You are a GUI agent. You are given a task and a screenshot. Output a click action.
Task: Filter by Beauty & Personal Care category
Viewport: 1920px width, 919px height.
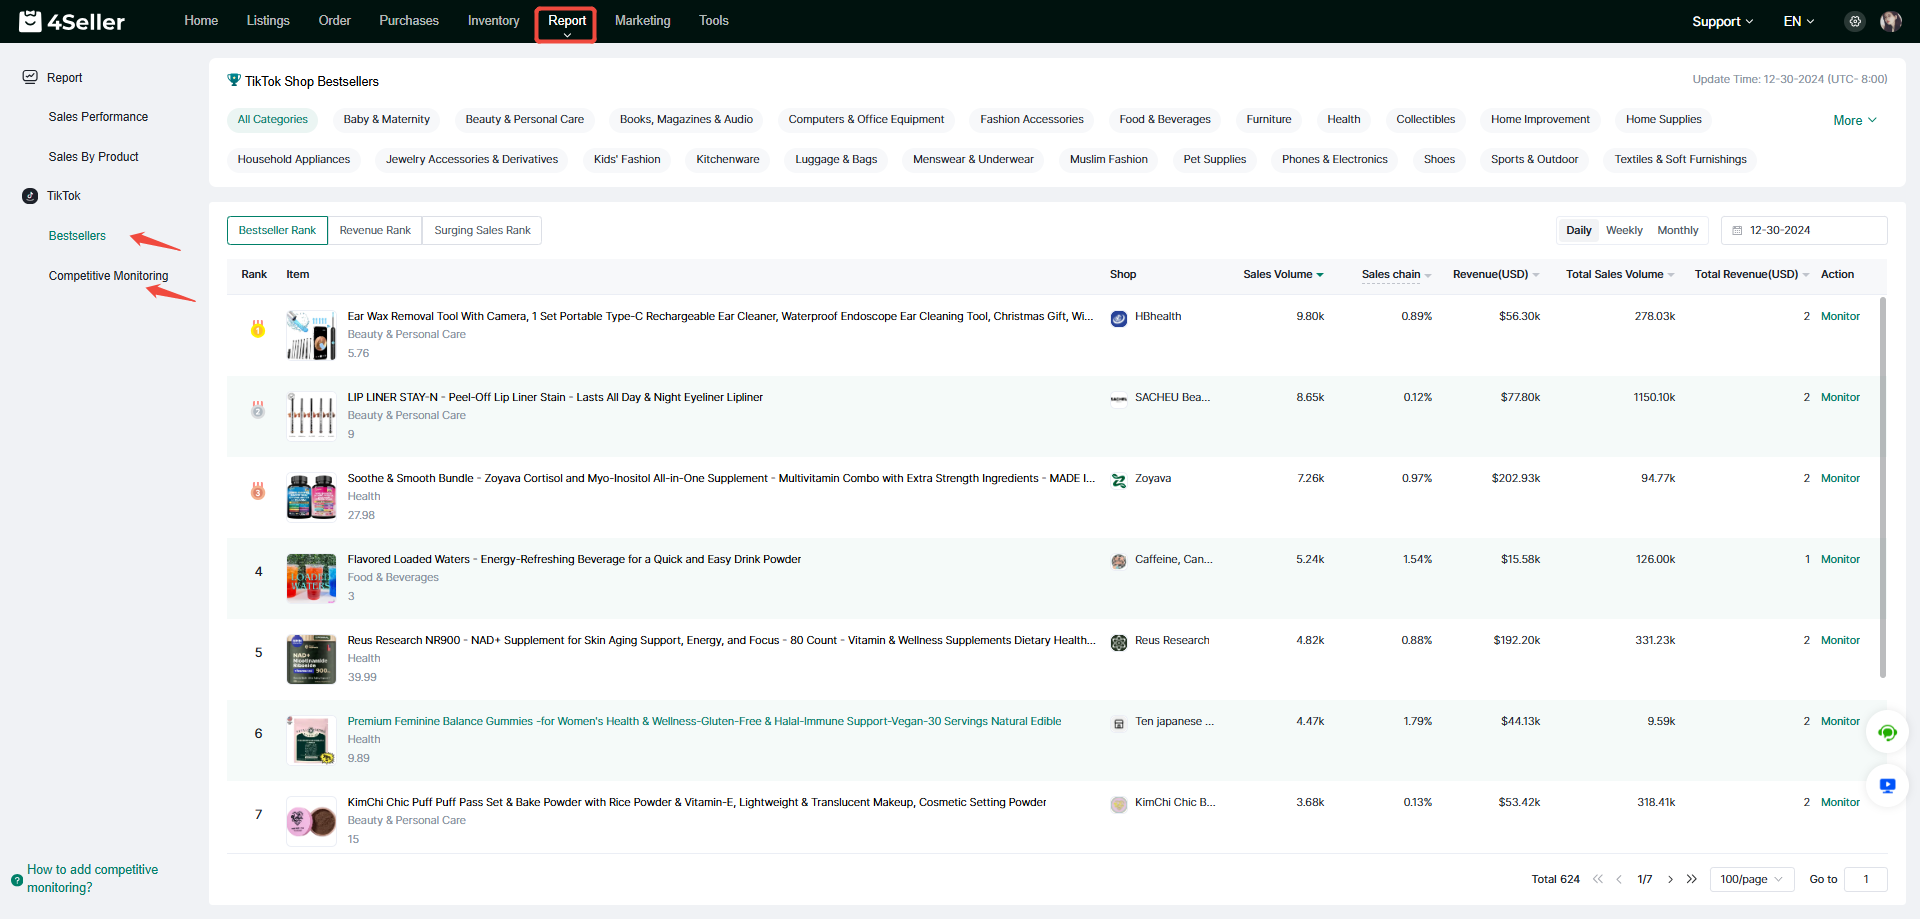(524, 119)
